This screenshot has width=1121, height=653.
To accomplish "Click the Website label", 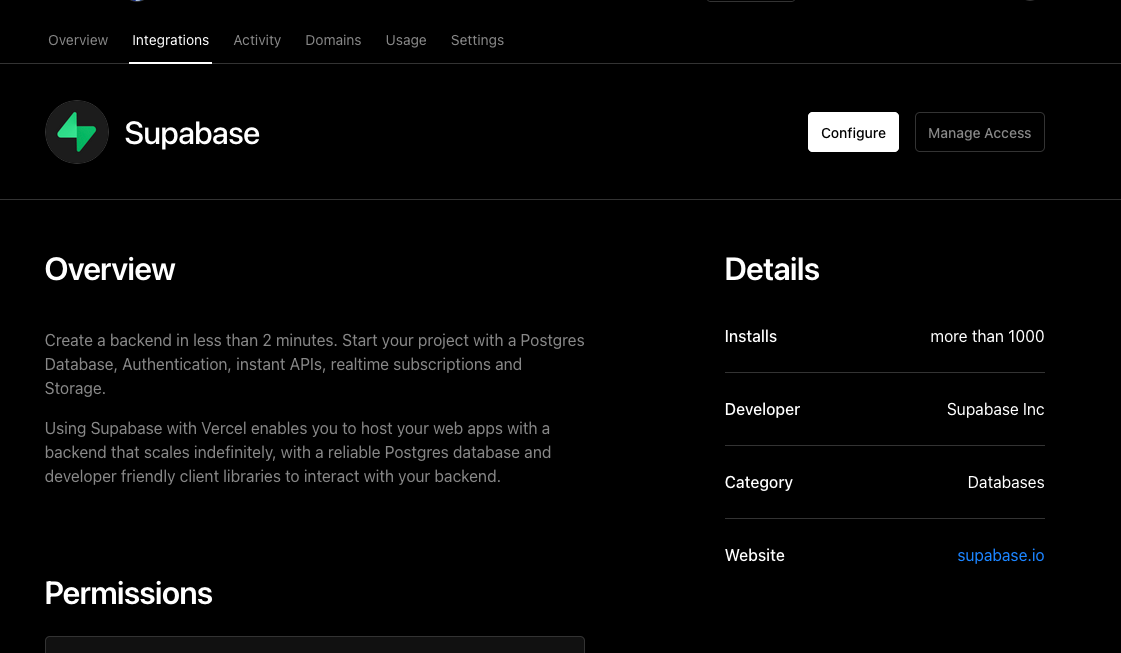I will [x=754, y=555].
